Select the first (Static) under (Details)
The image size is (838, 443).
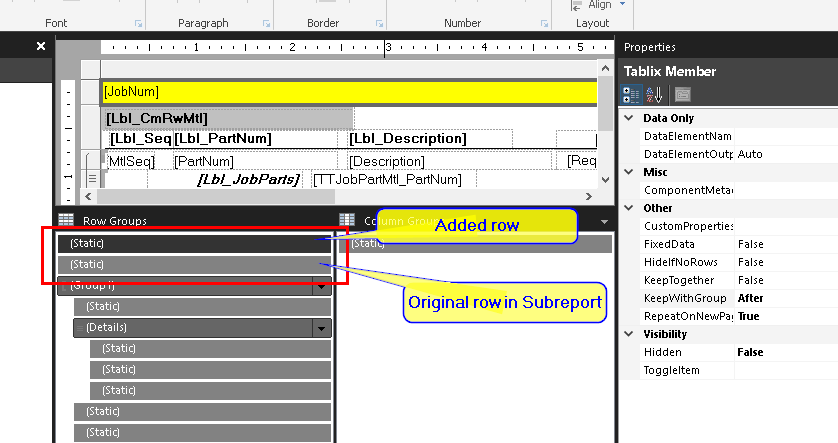210,348
